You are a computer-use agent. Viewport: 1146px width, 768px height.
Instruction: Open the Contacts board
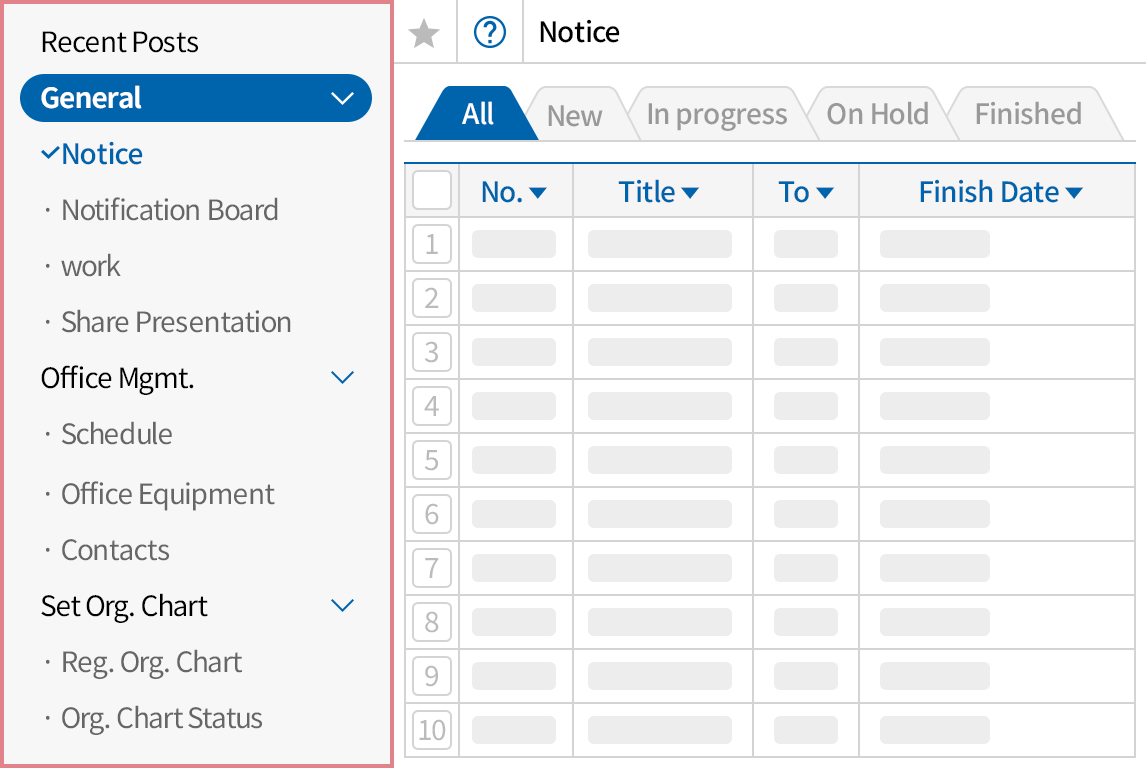[115, 550]
